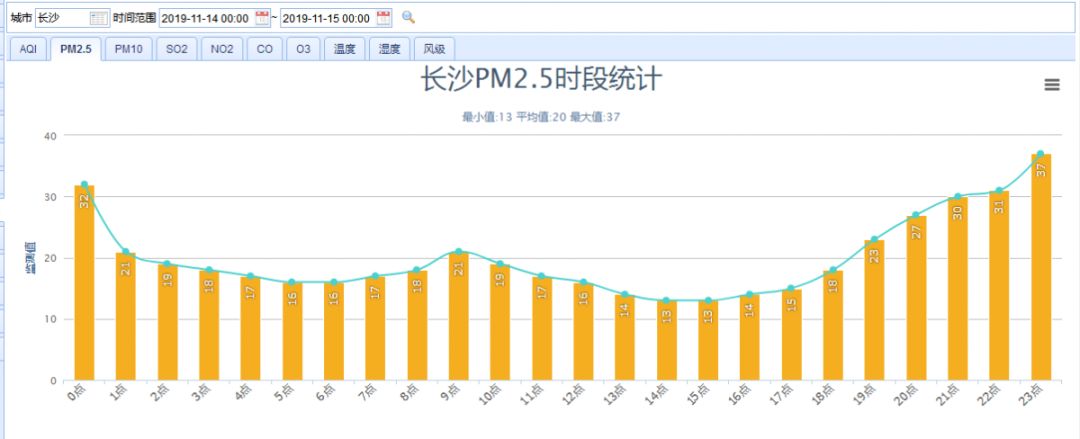
Task: Open the end date calendar icon
Action: pyautogui.click(x=384, y=18)
